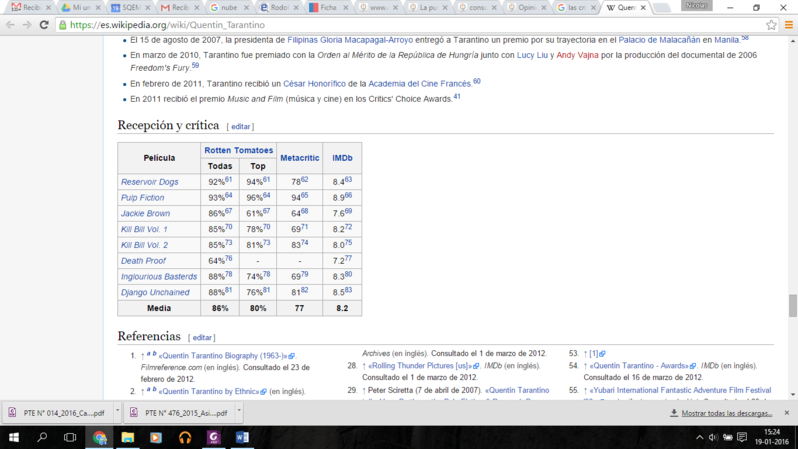Image resolution: width=798 pixels, height=449 pixels.
Task: Open the Chrome hamburger menu
Action: [x=788, y=24]
